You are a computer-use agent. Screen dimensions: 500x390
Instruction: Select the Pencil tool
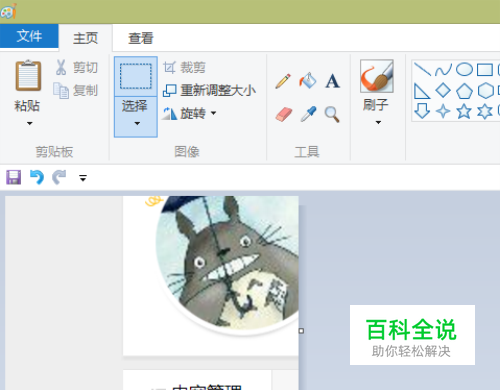click(283, 81)
